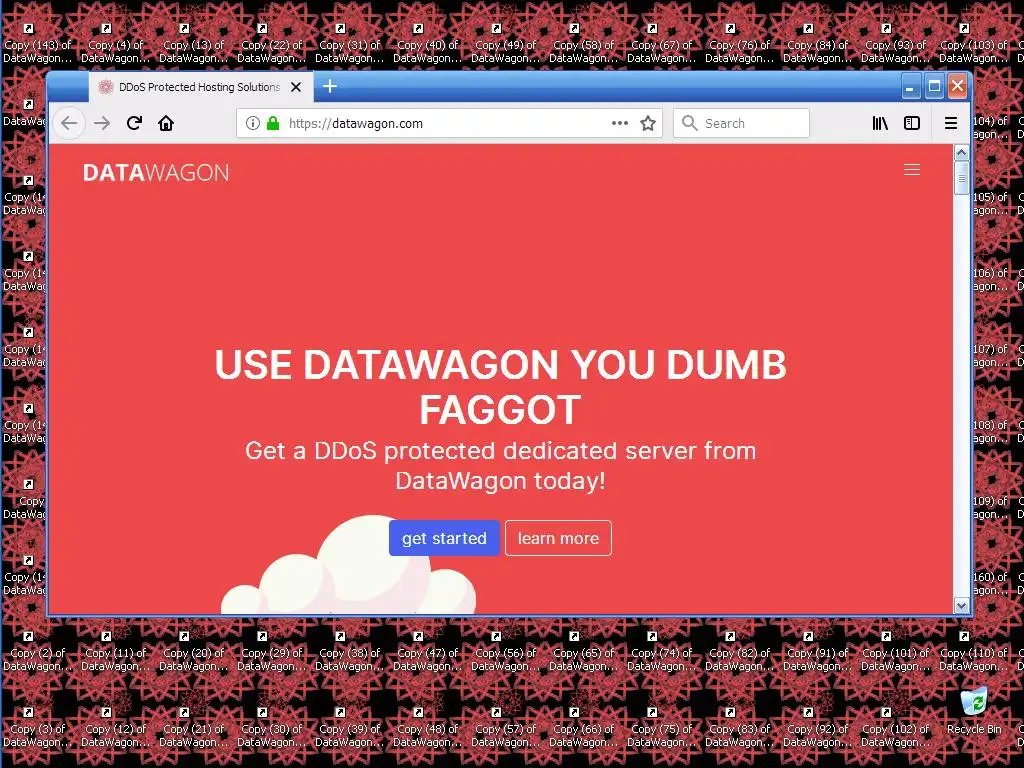
Task: Open the browser home page
Action: (x=166, y=123)
